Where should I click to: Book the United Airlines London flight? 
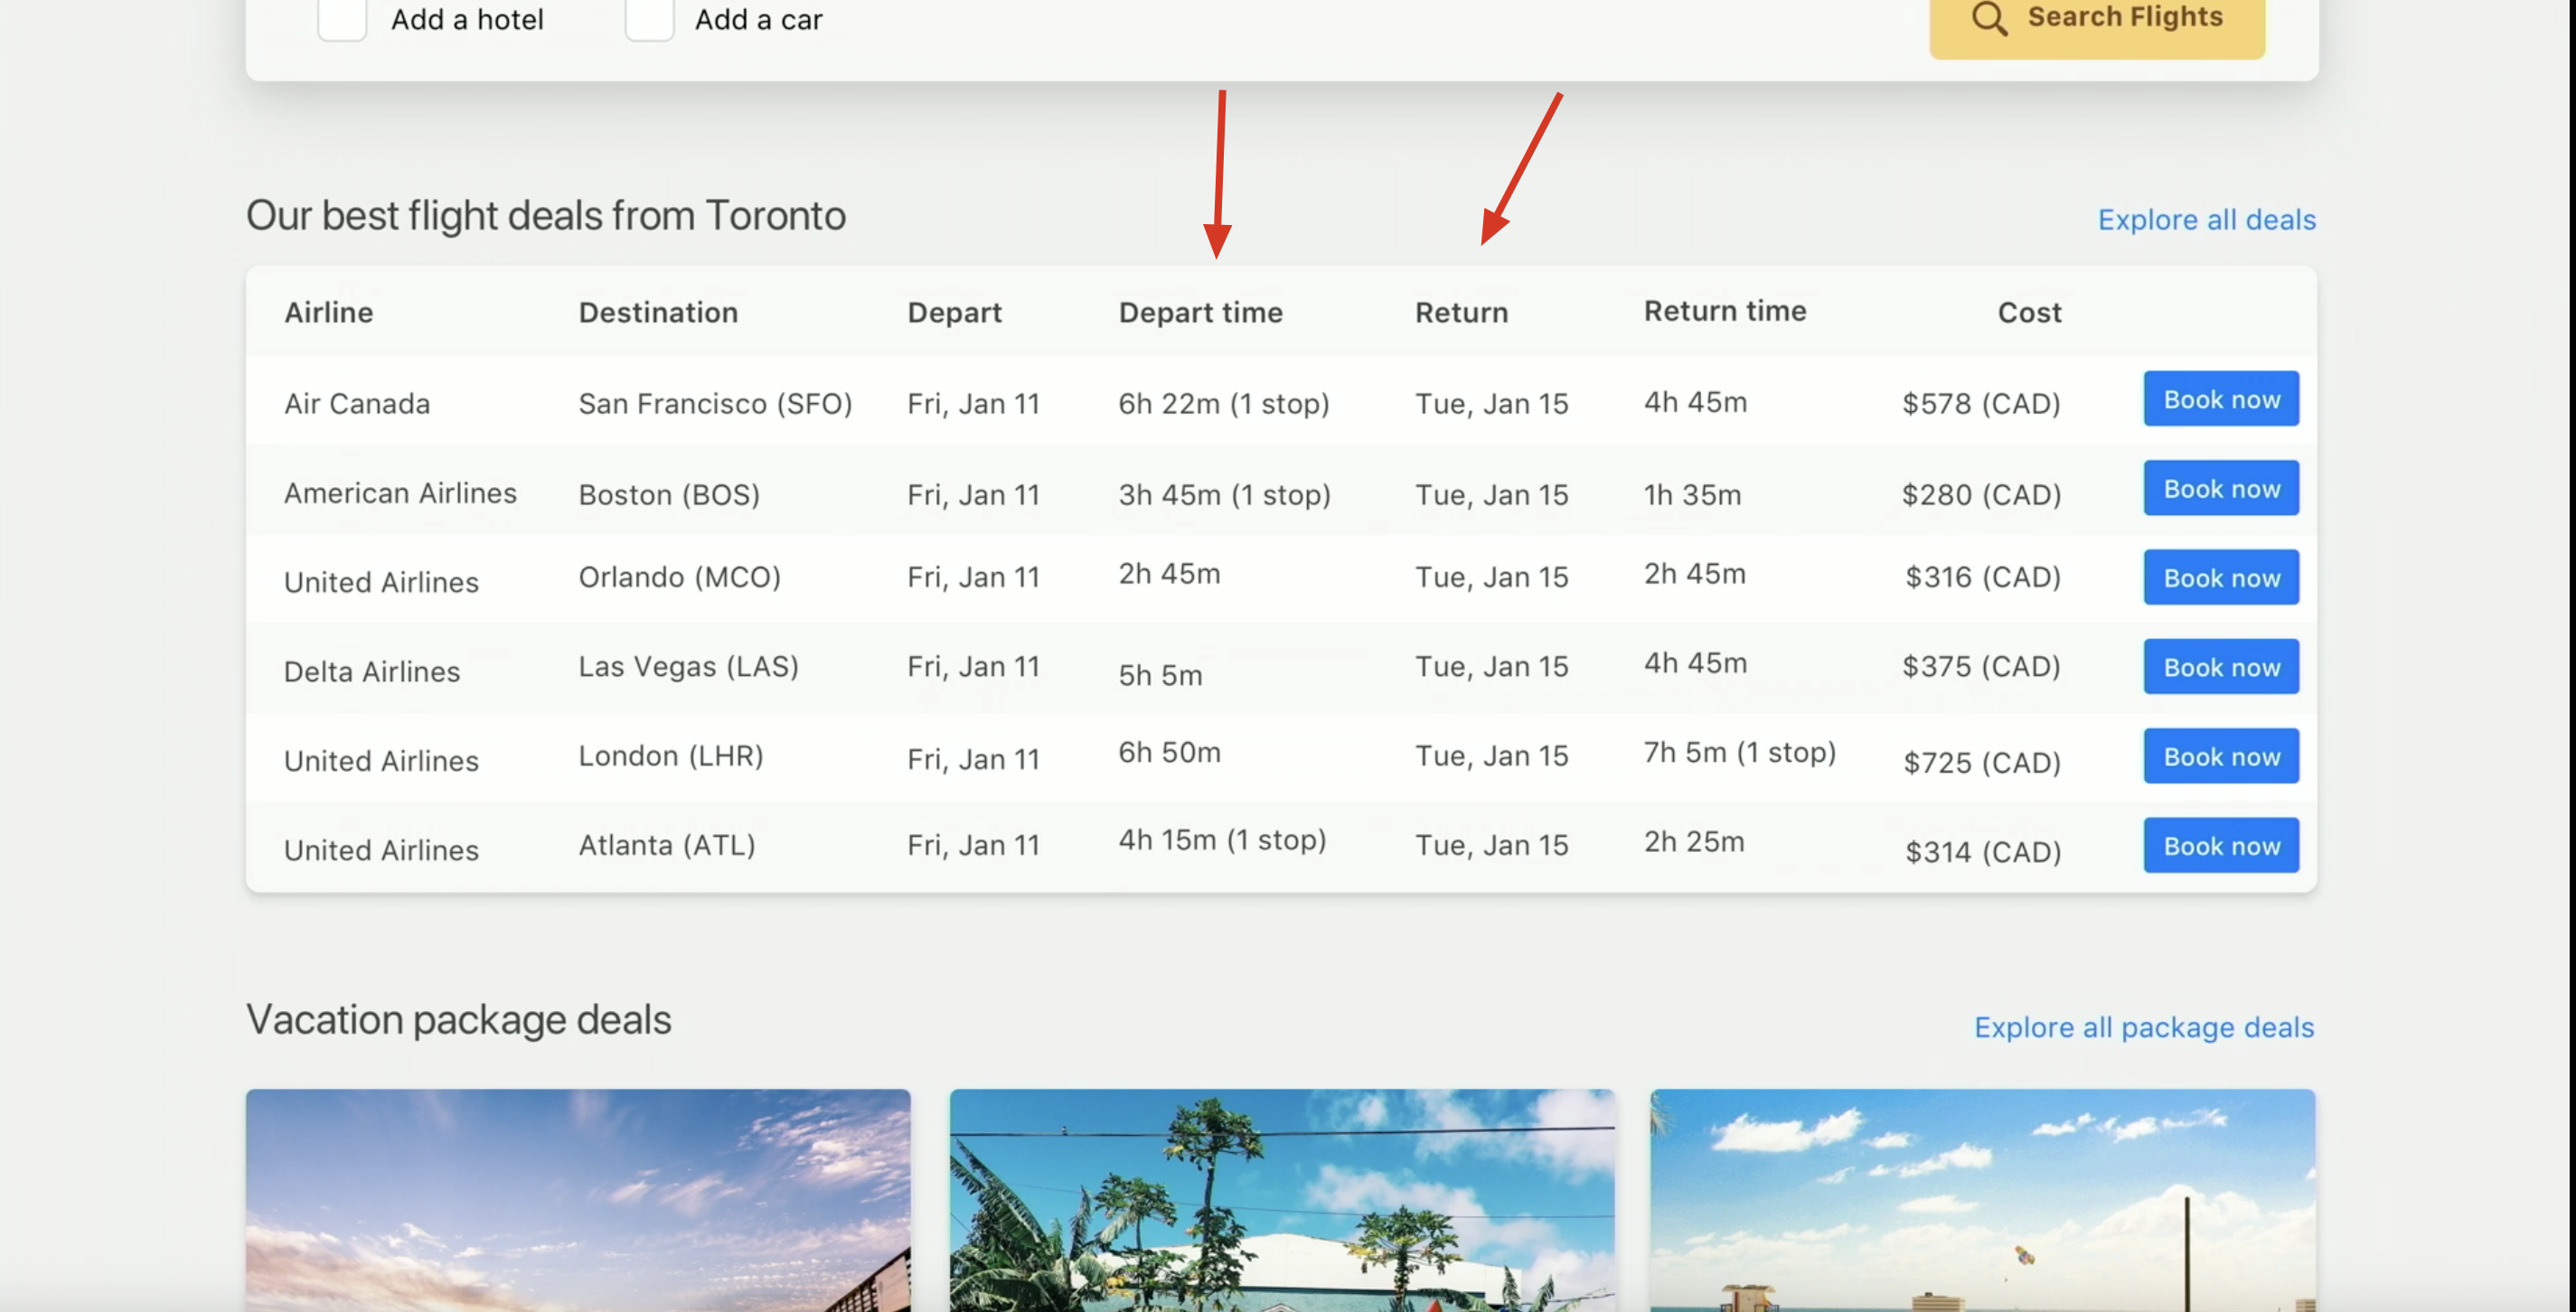click(2220, 756)
